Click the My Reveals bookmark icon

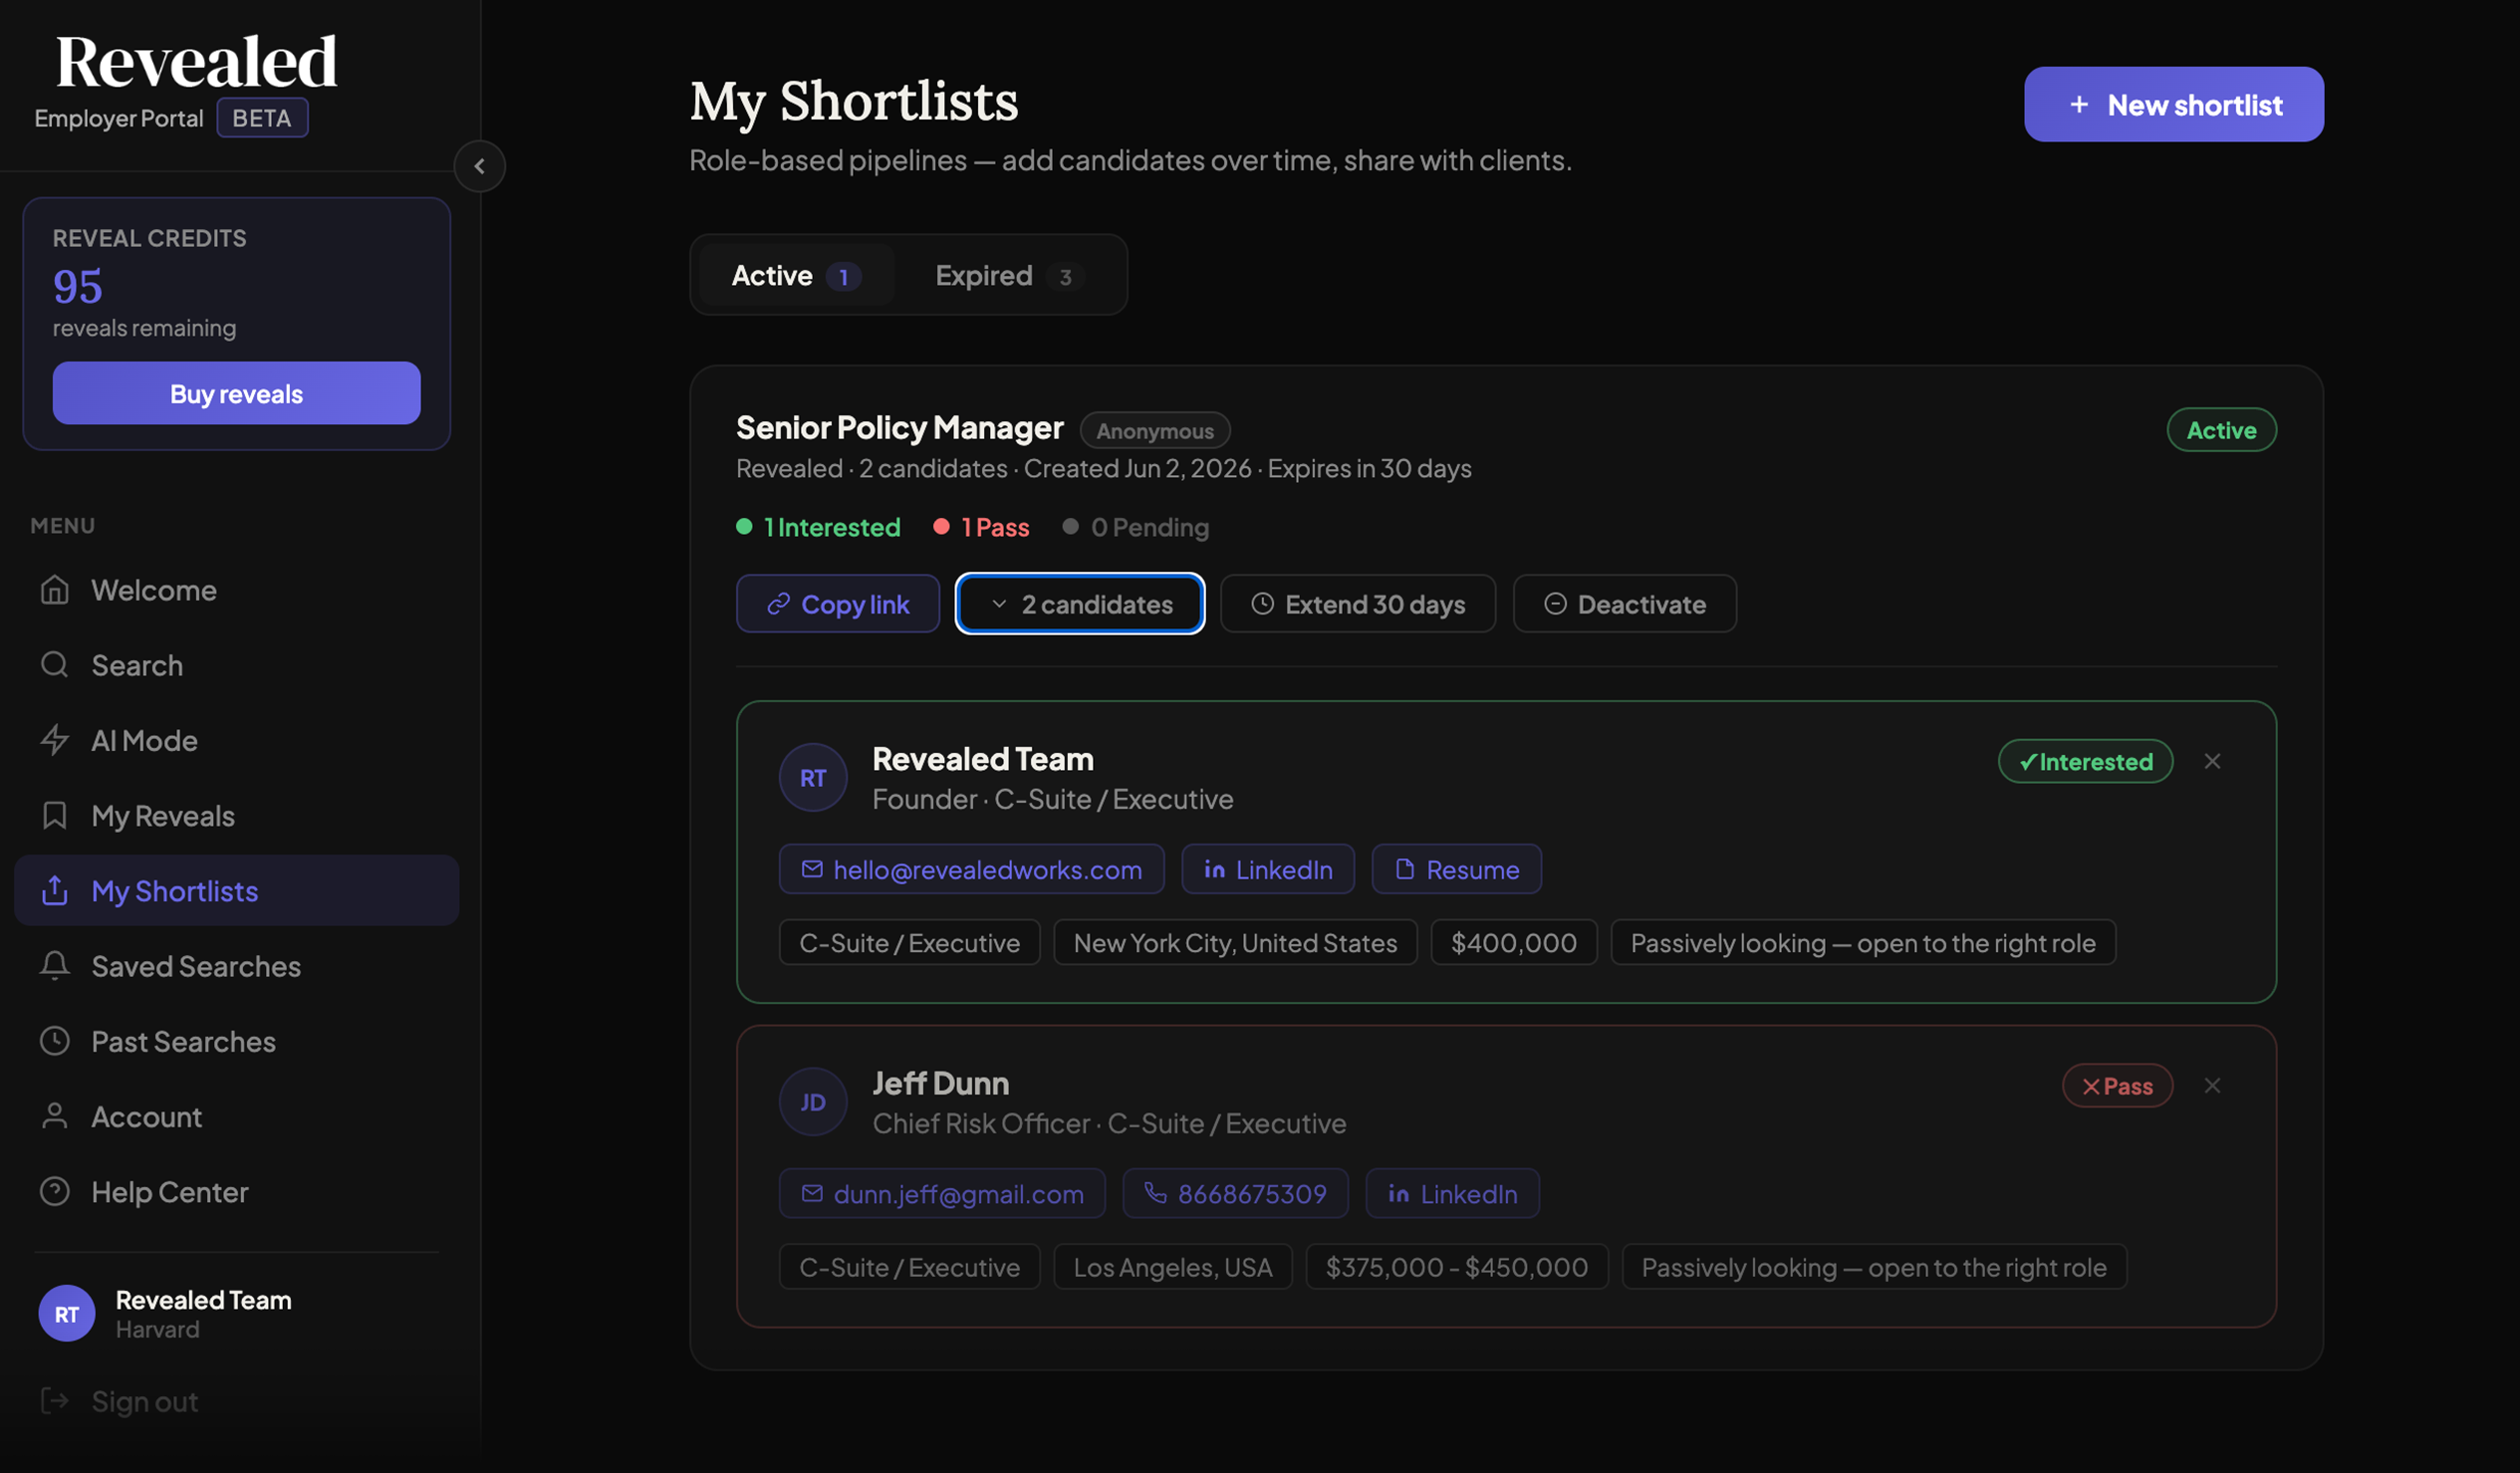click(55, 816)
